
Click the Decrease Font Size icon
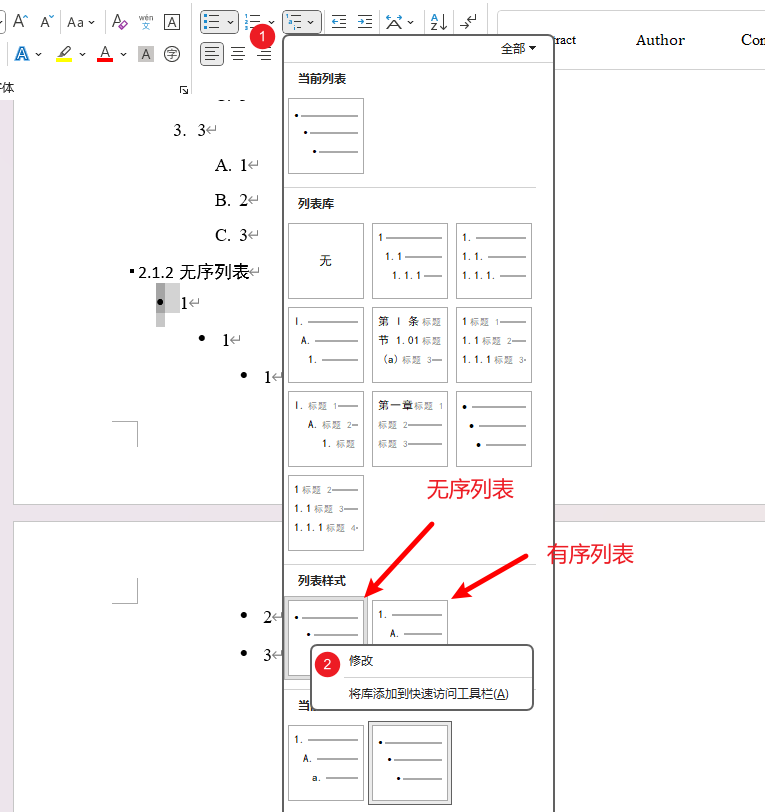(x=47, y=22)
